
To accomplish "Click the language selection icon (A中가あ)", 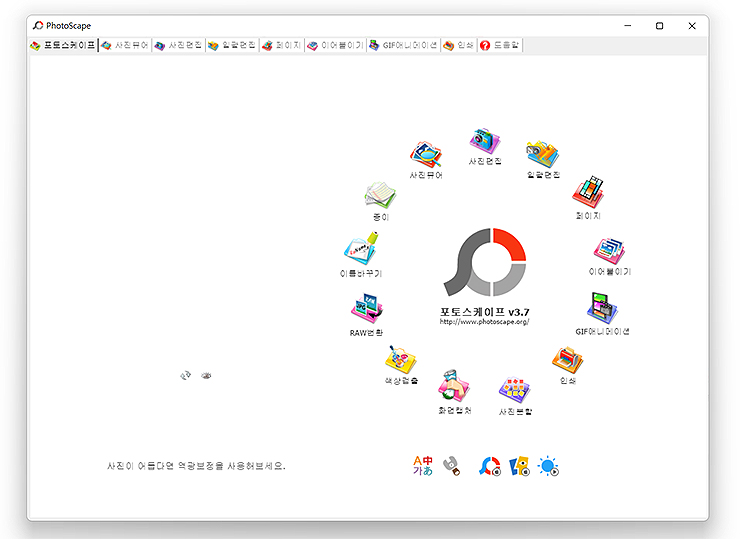I will pos(423,465).
